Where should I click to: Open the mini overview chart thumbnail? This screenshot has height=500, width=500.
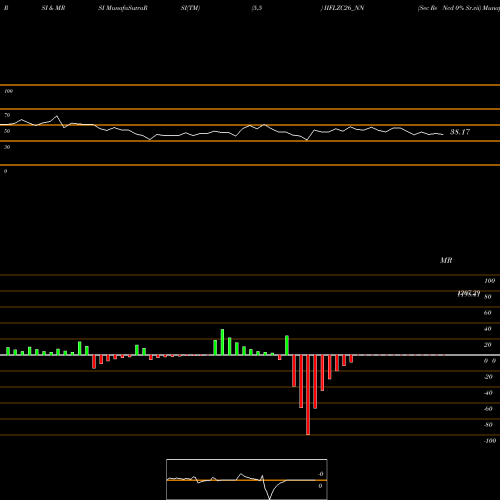pos(247,479)
